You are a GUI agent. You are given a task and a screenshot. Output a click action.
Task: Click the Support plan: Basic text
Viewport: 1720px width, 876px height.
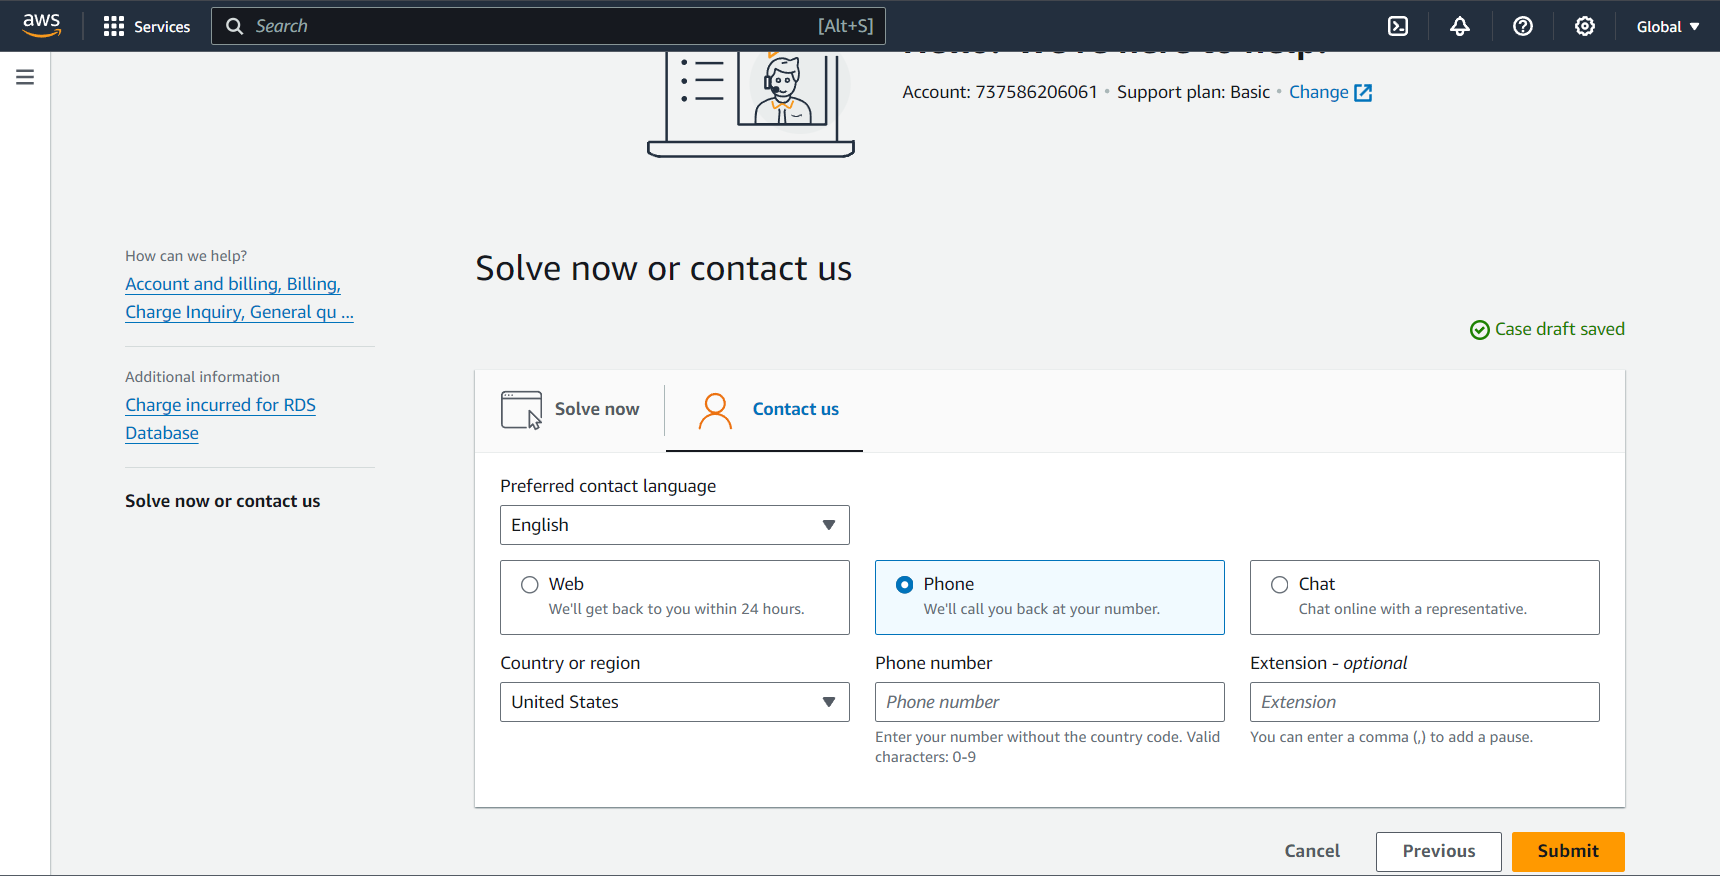[x=1193, y=92]
